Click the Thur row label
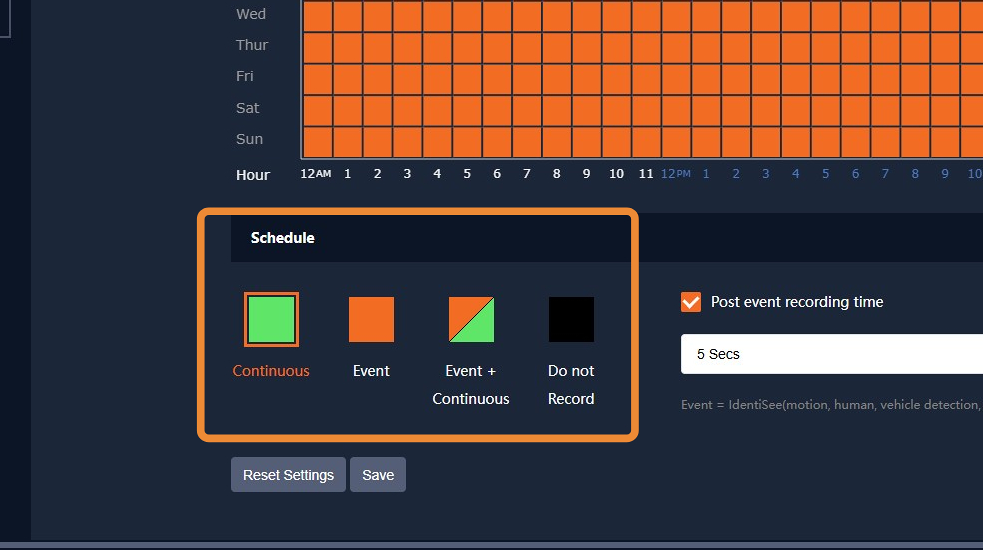The image size is (983, 550). tap(251, 45)
